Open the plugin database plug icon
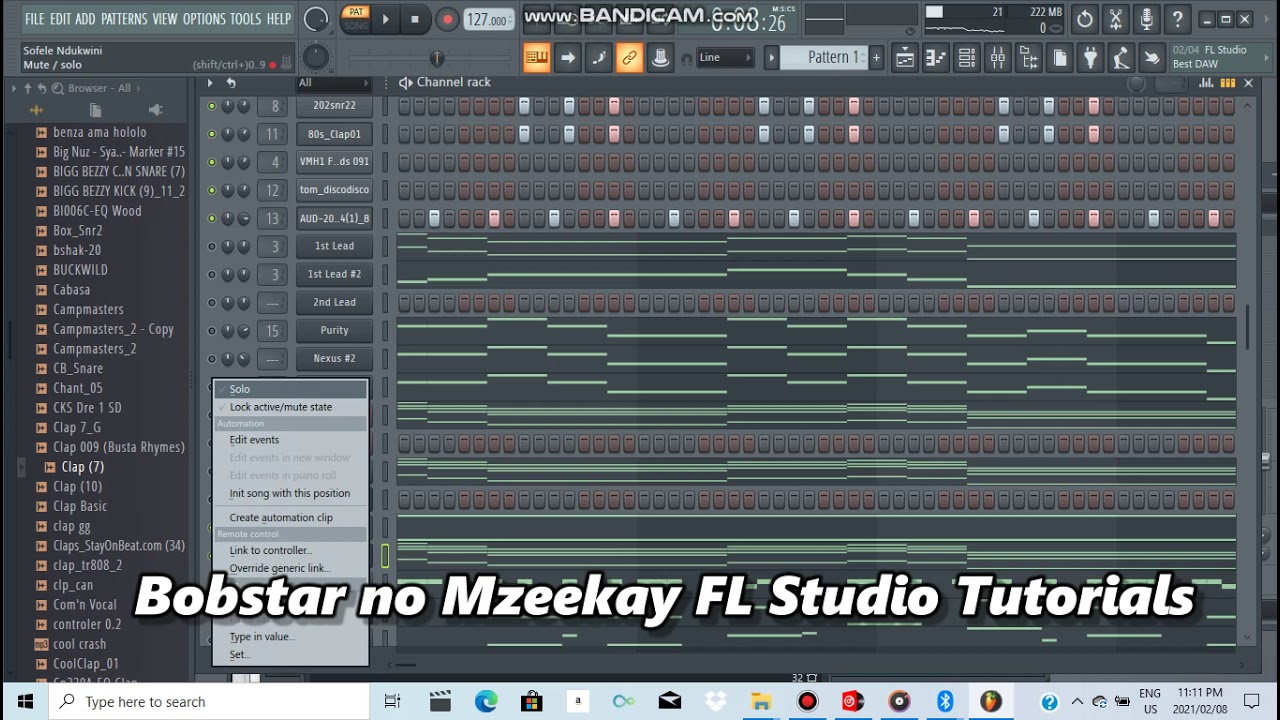The width and height of the screenshot is (1280, 720). point(1090,58)
